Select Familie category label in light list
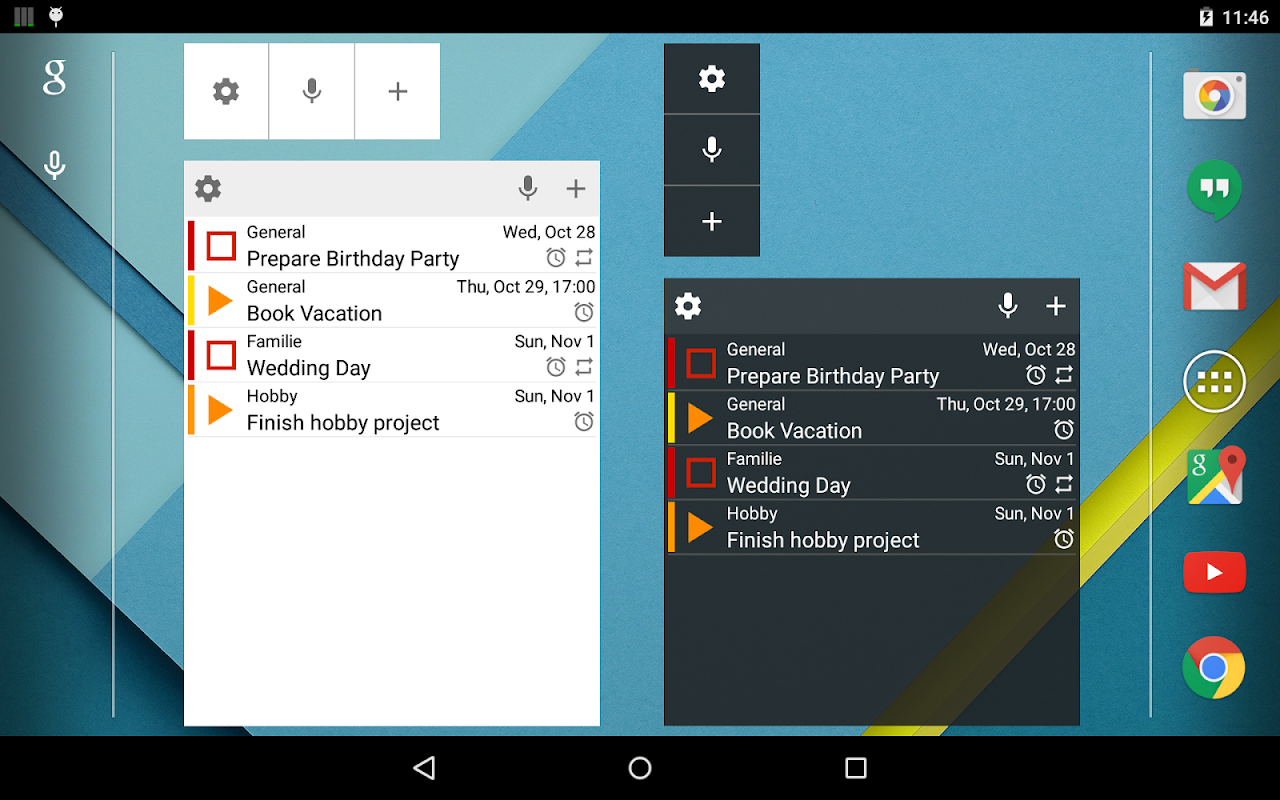This screenshot has height=800, width=1280. pos(275,341)
